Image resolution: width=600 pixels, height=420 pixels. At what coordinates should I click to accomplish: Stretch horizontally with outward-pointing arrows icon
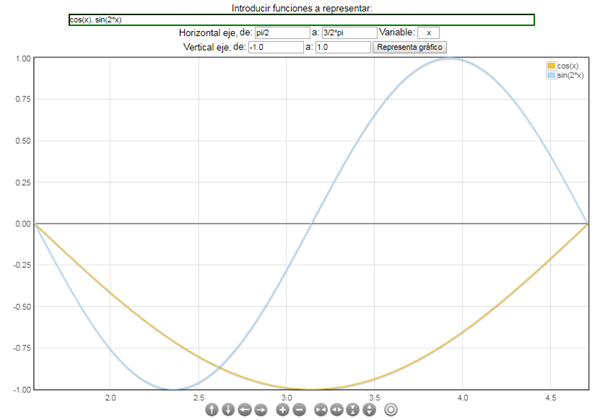[337, 410]
